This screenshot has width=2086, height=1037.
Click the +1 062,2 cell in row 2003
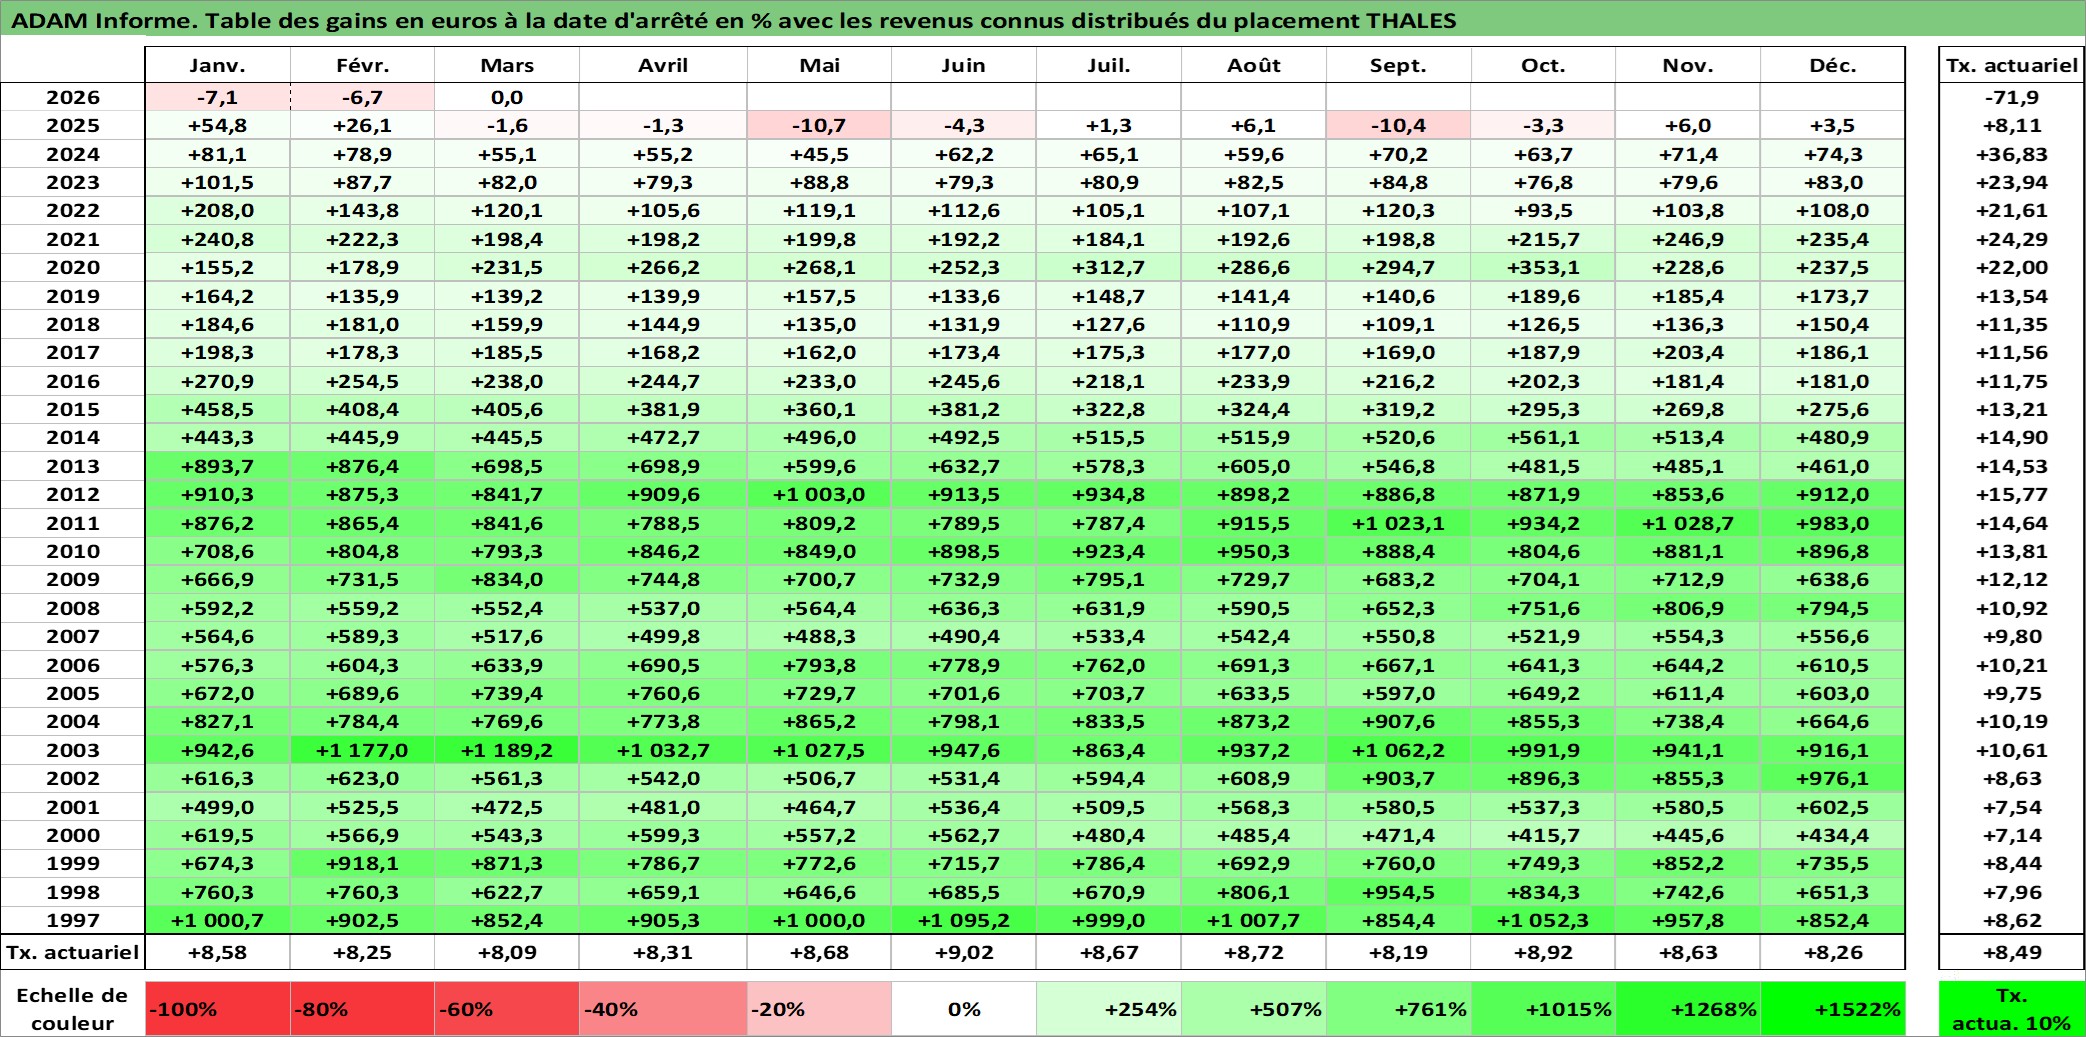1399,750
